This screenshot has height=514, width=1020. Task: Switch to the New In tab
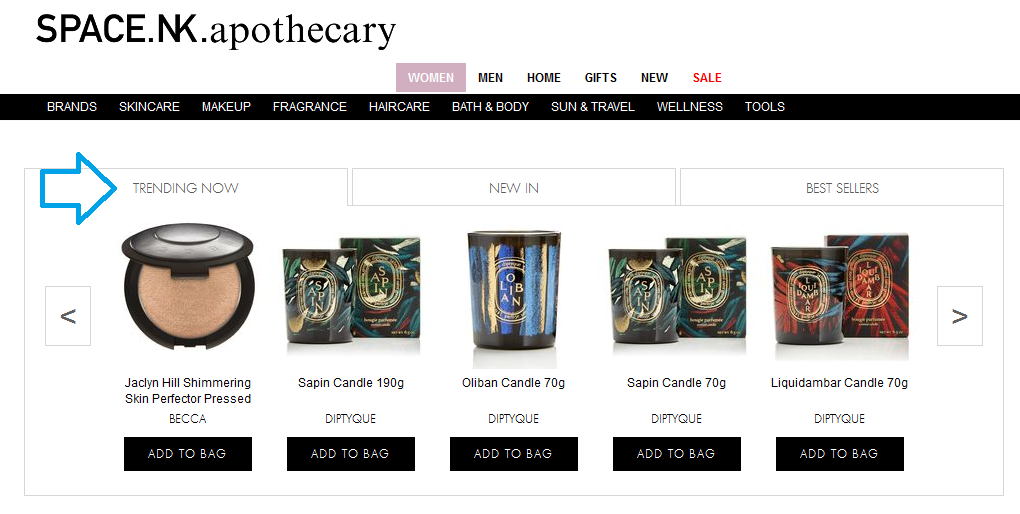[513, 187]
